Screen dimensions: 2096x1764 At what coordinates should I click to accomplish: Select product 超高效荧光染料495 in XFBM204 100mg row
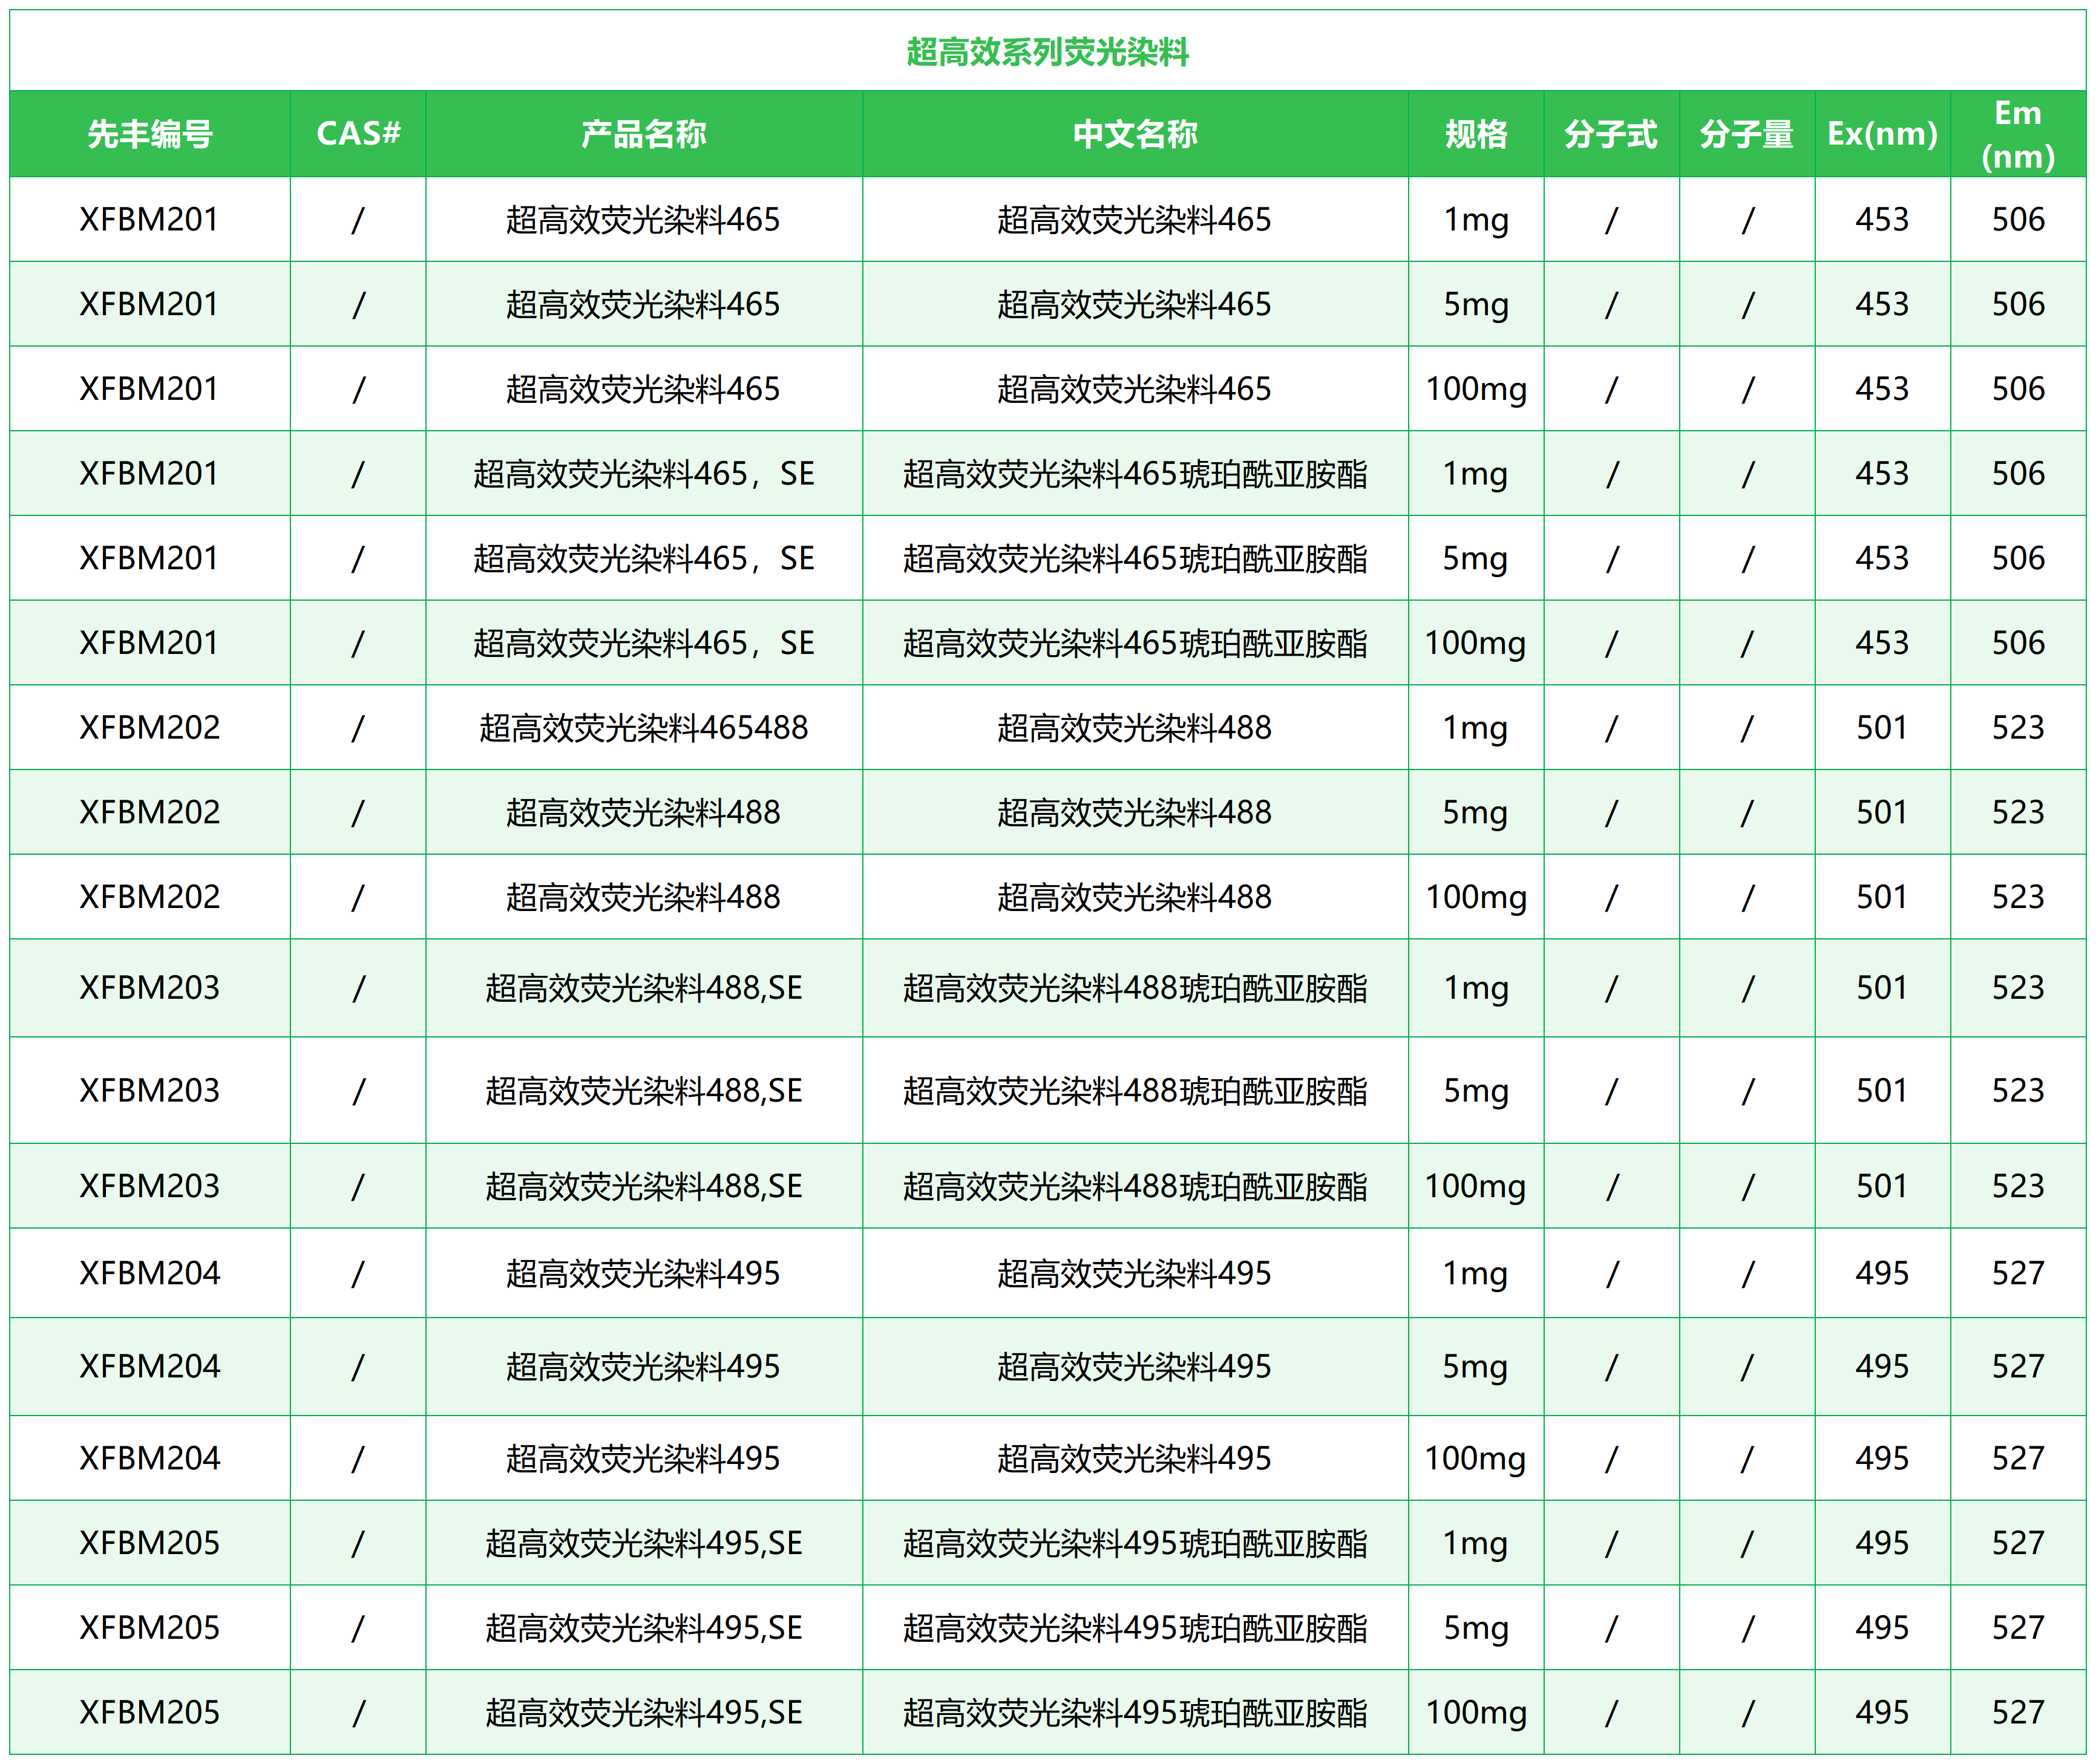pyautogui.click(x=643, y=1458)
